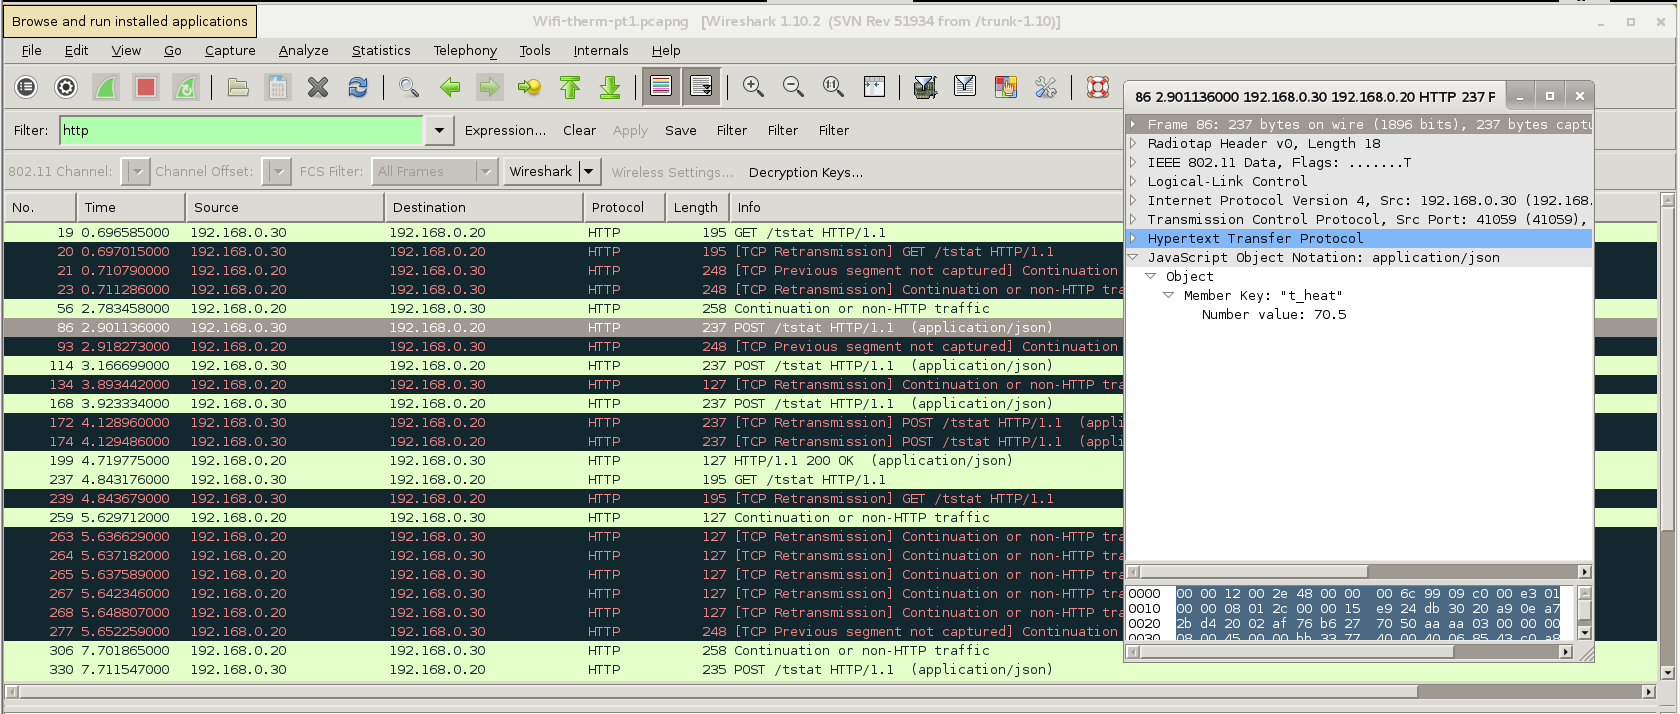Select packet 56 Continuation row
This screenshot has width=1680, height=714.
563,308
